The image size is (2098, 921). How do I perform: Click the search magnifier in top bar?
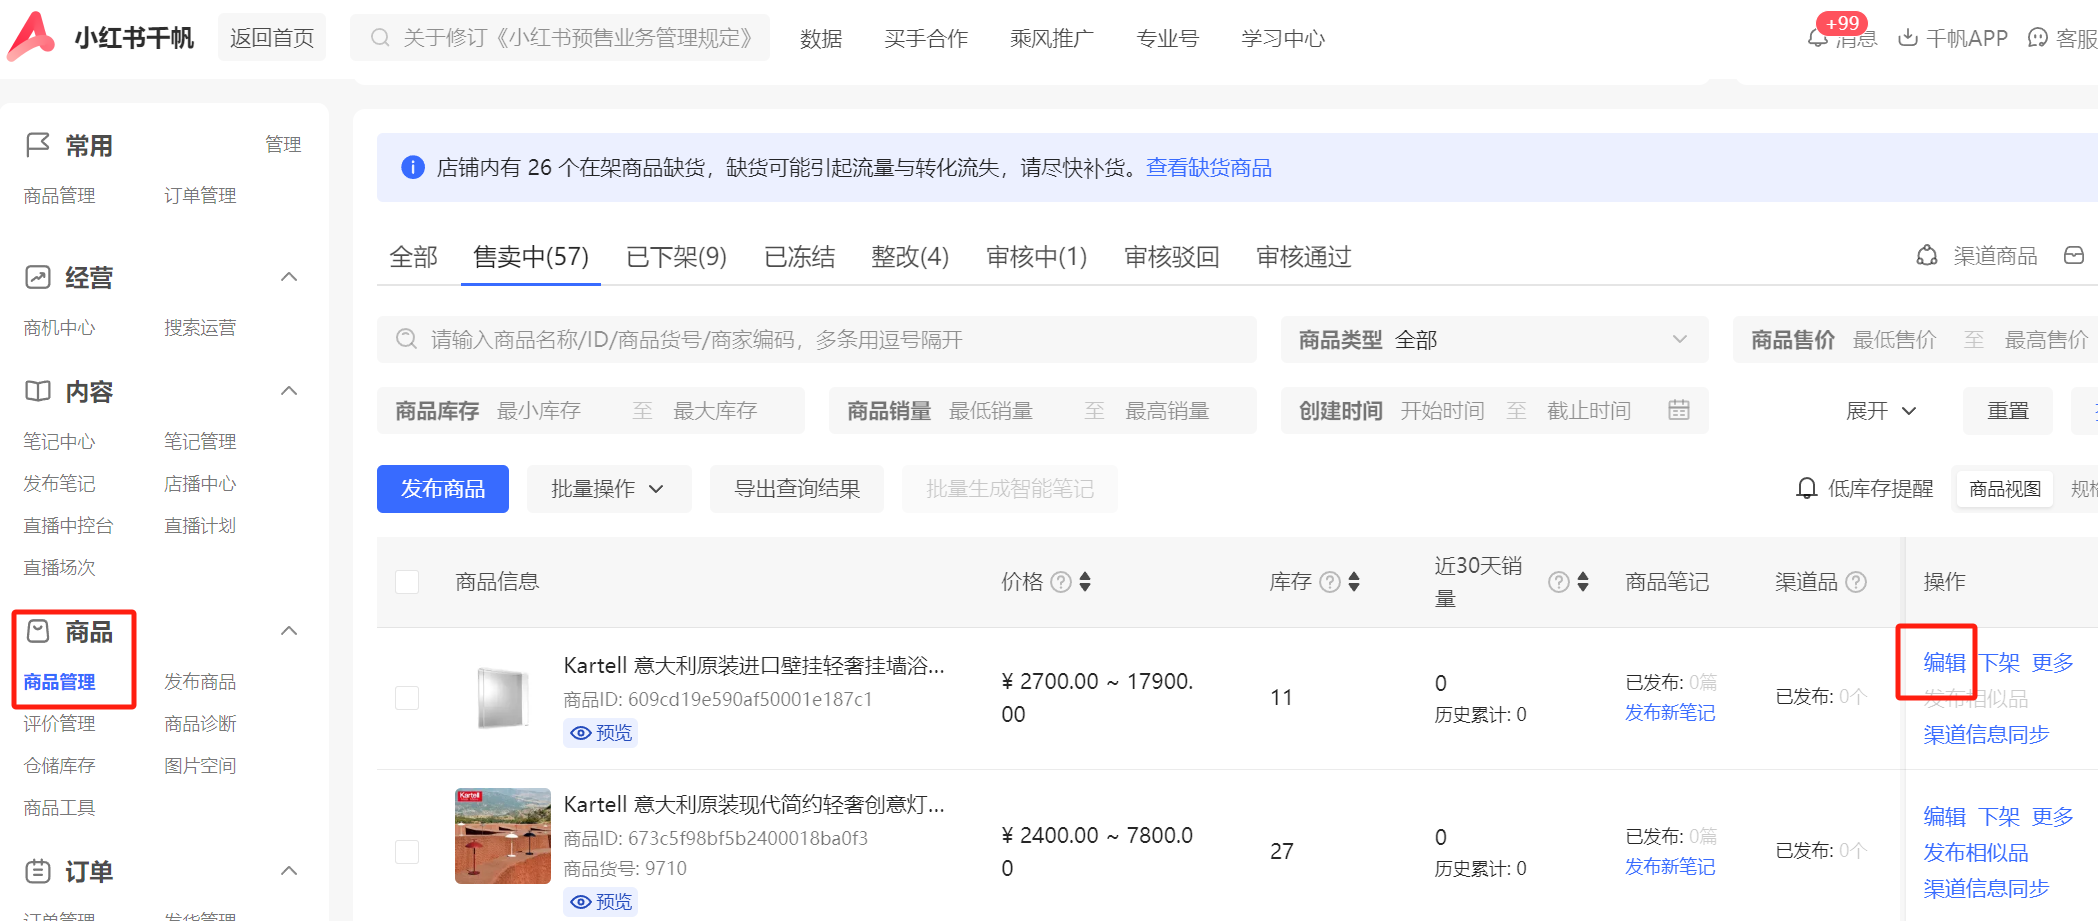(x=380, y=38)
